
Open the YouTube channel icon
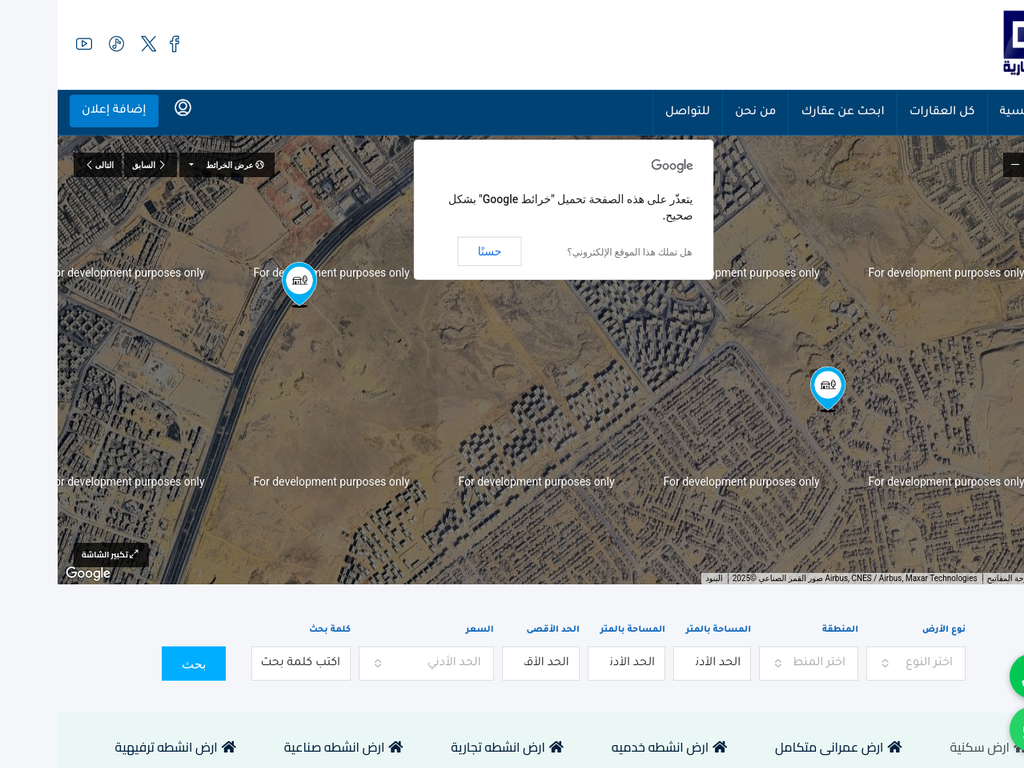(84, 44)
